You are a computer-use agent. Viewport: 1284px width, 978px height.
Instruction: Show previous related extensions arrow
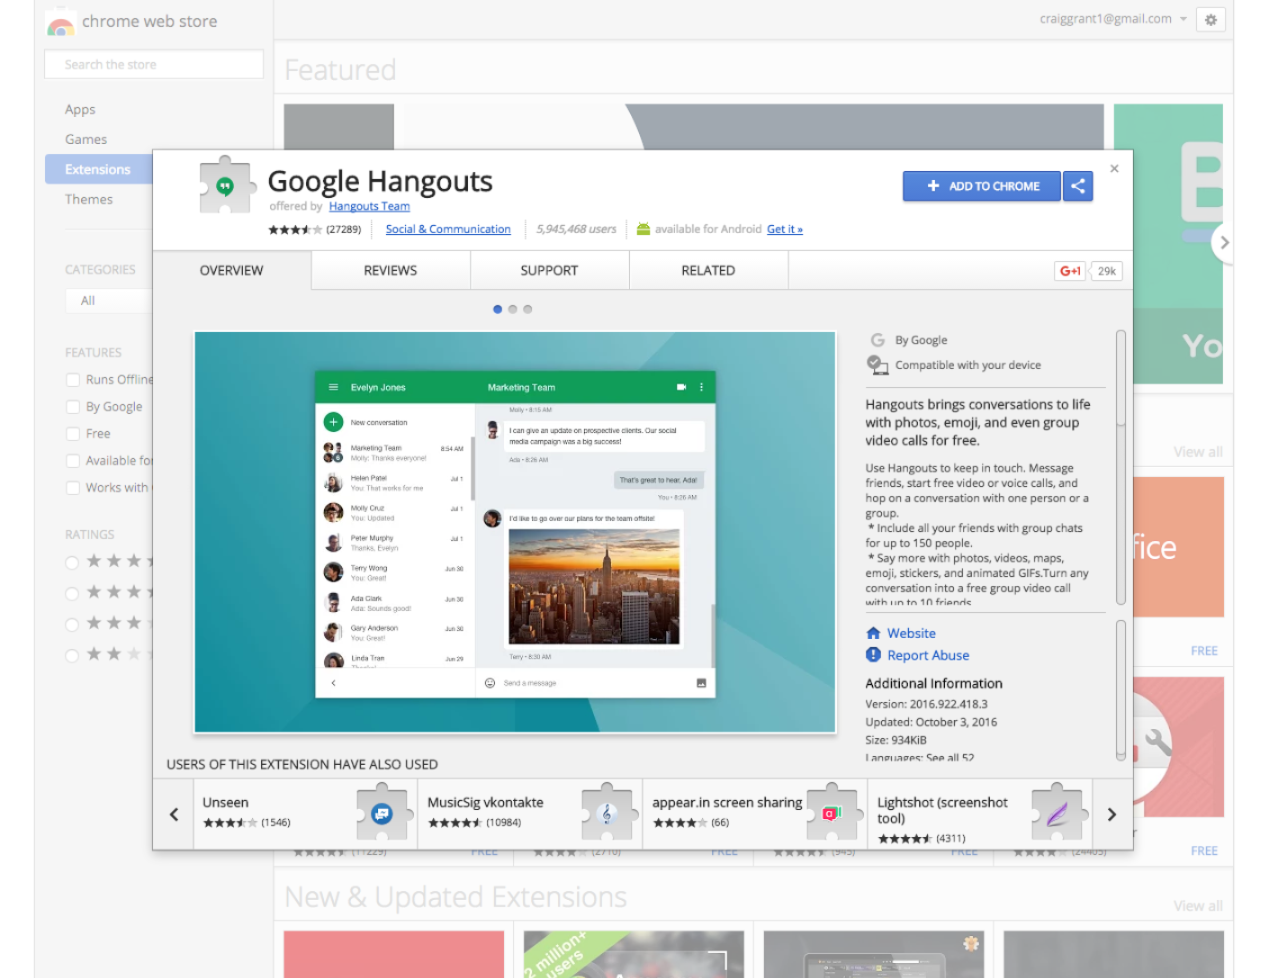pos(174,814)
